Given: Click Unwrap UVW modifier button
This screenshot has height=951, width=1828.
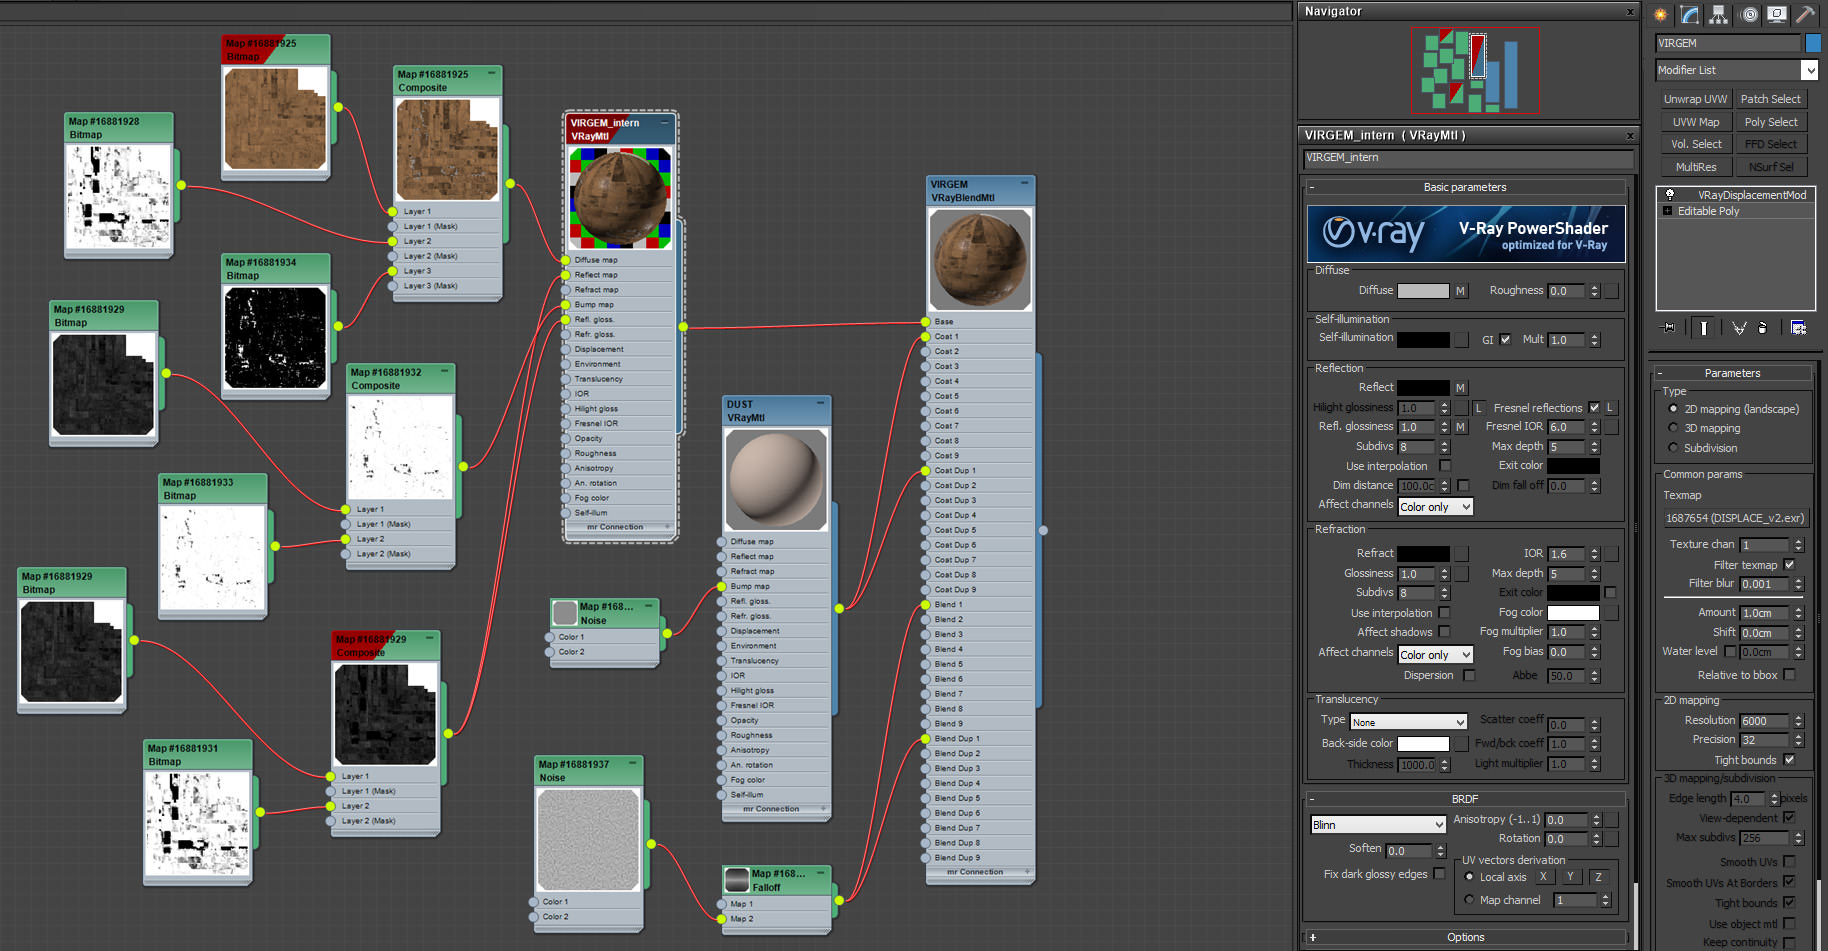Looking at the screenshot, I should (1695, 99).
